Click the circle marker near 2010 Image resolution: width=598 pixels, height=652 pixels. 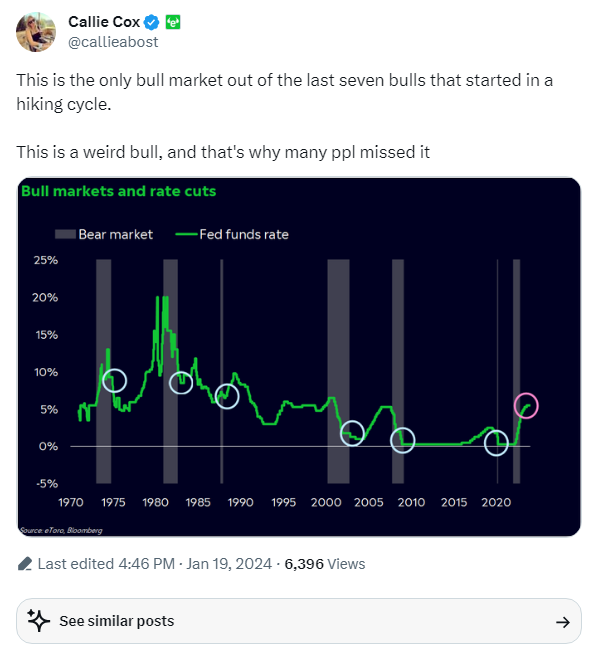click(403, 440)
